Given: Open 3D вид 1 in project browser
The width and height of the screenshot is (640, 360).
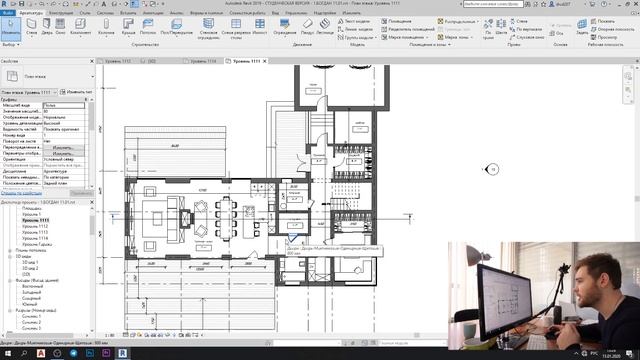Looking at the screenshot, I should tap(30, 262).
